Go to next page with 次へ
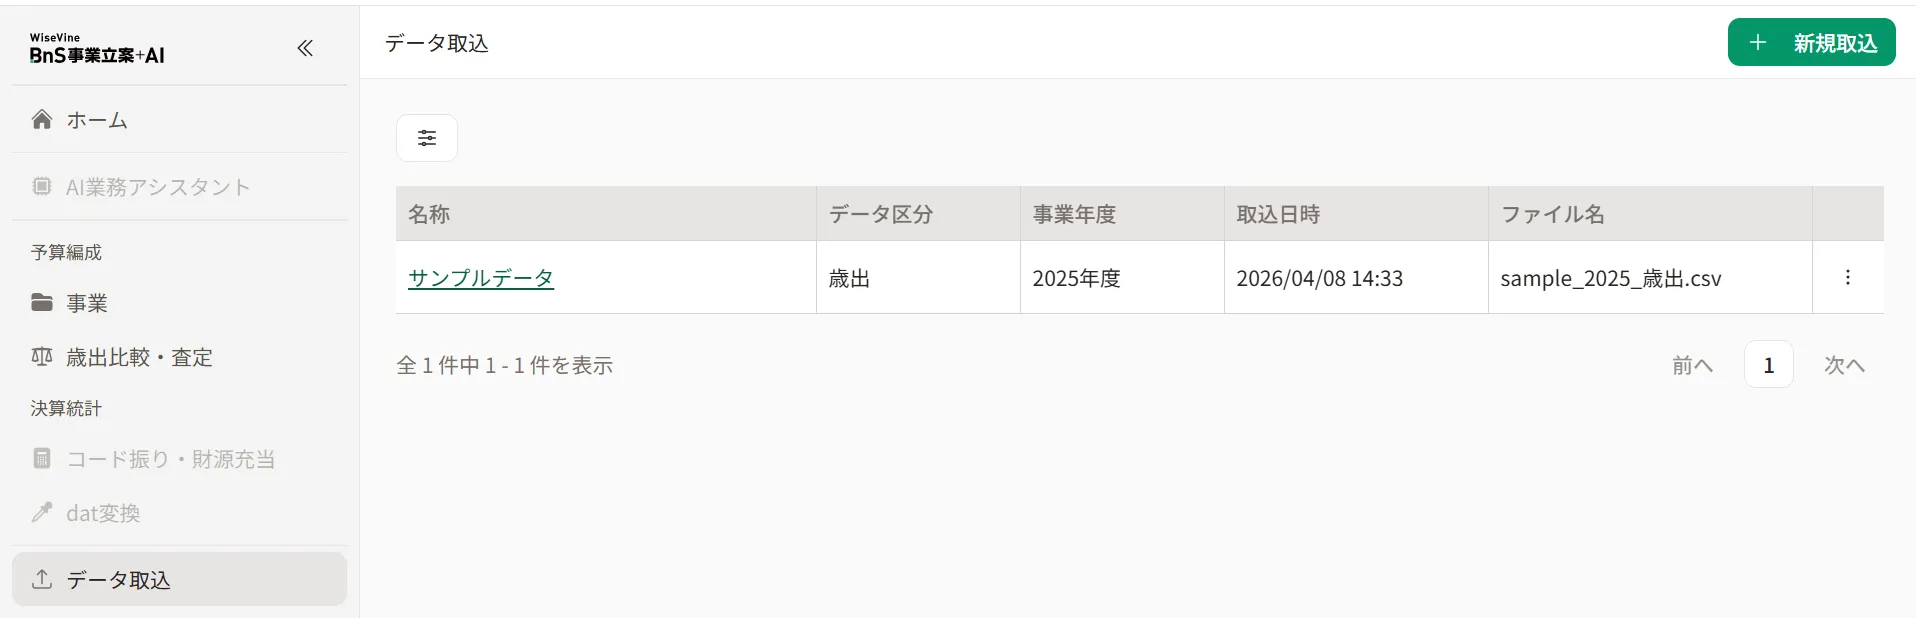 pyautogui.click(x=1844, y=365)
